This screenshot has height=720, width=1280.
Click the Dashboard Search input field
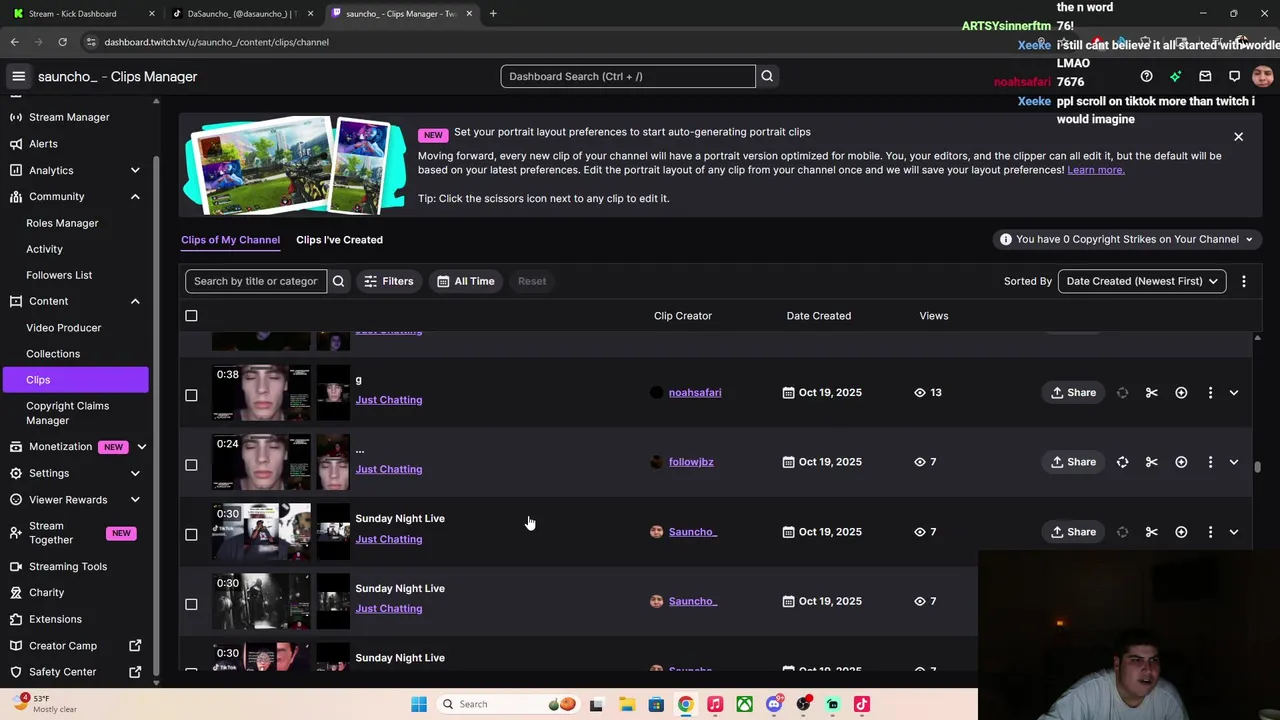(x=628, y=76)
